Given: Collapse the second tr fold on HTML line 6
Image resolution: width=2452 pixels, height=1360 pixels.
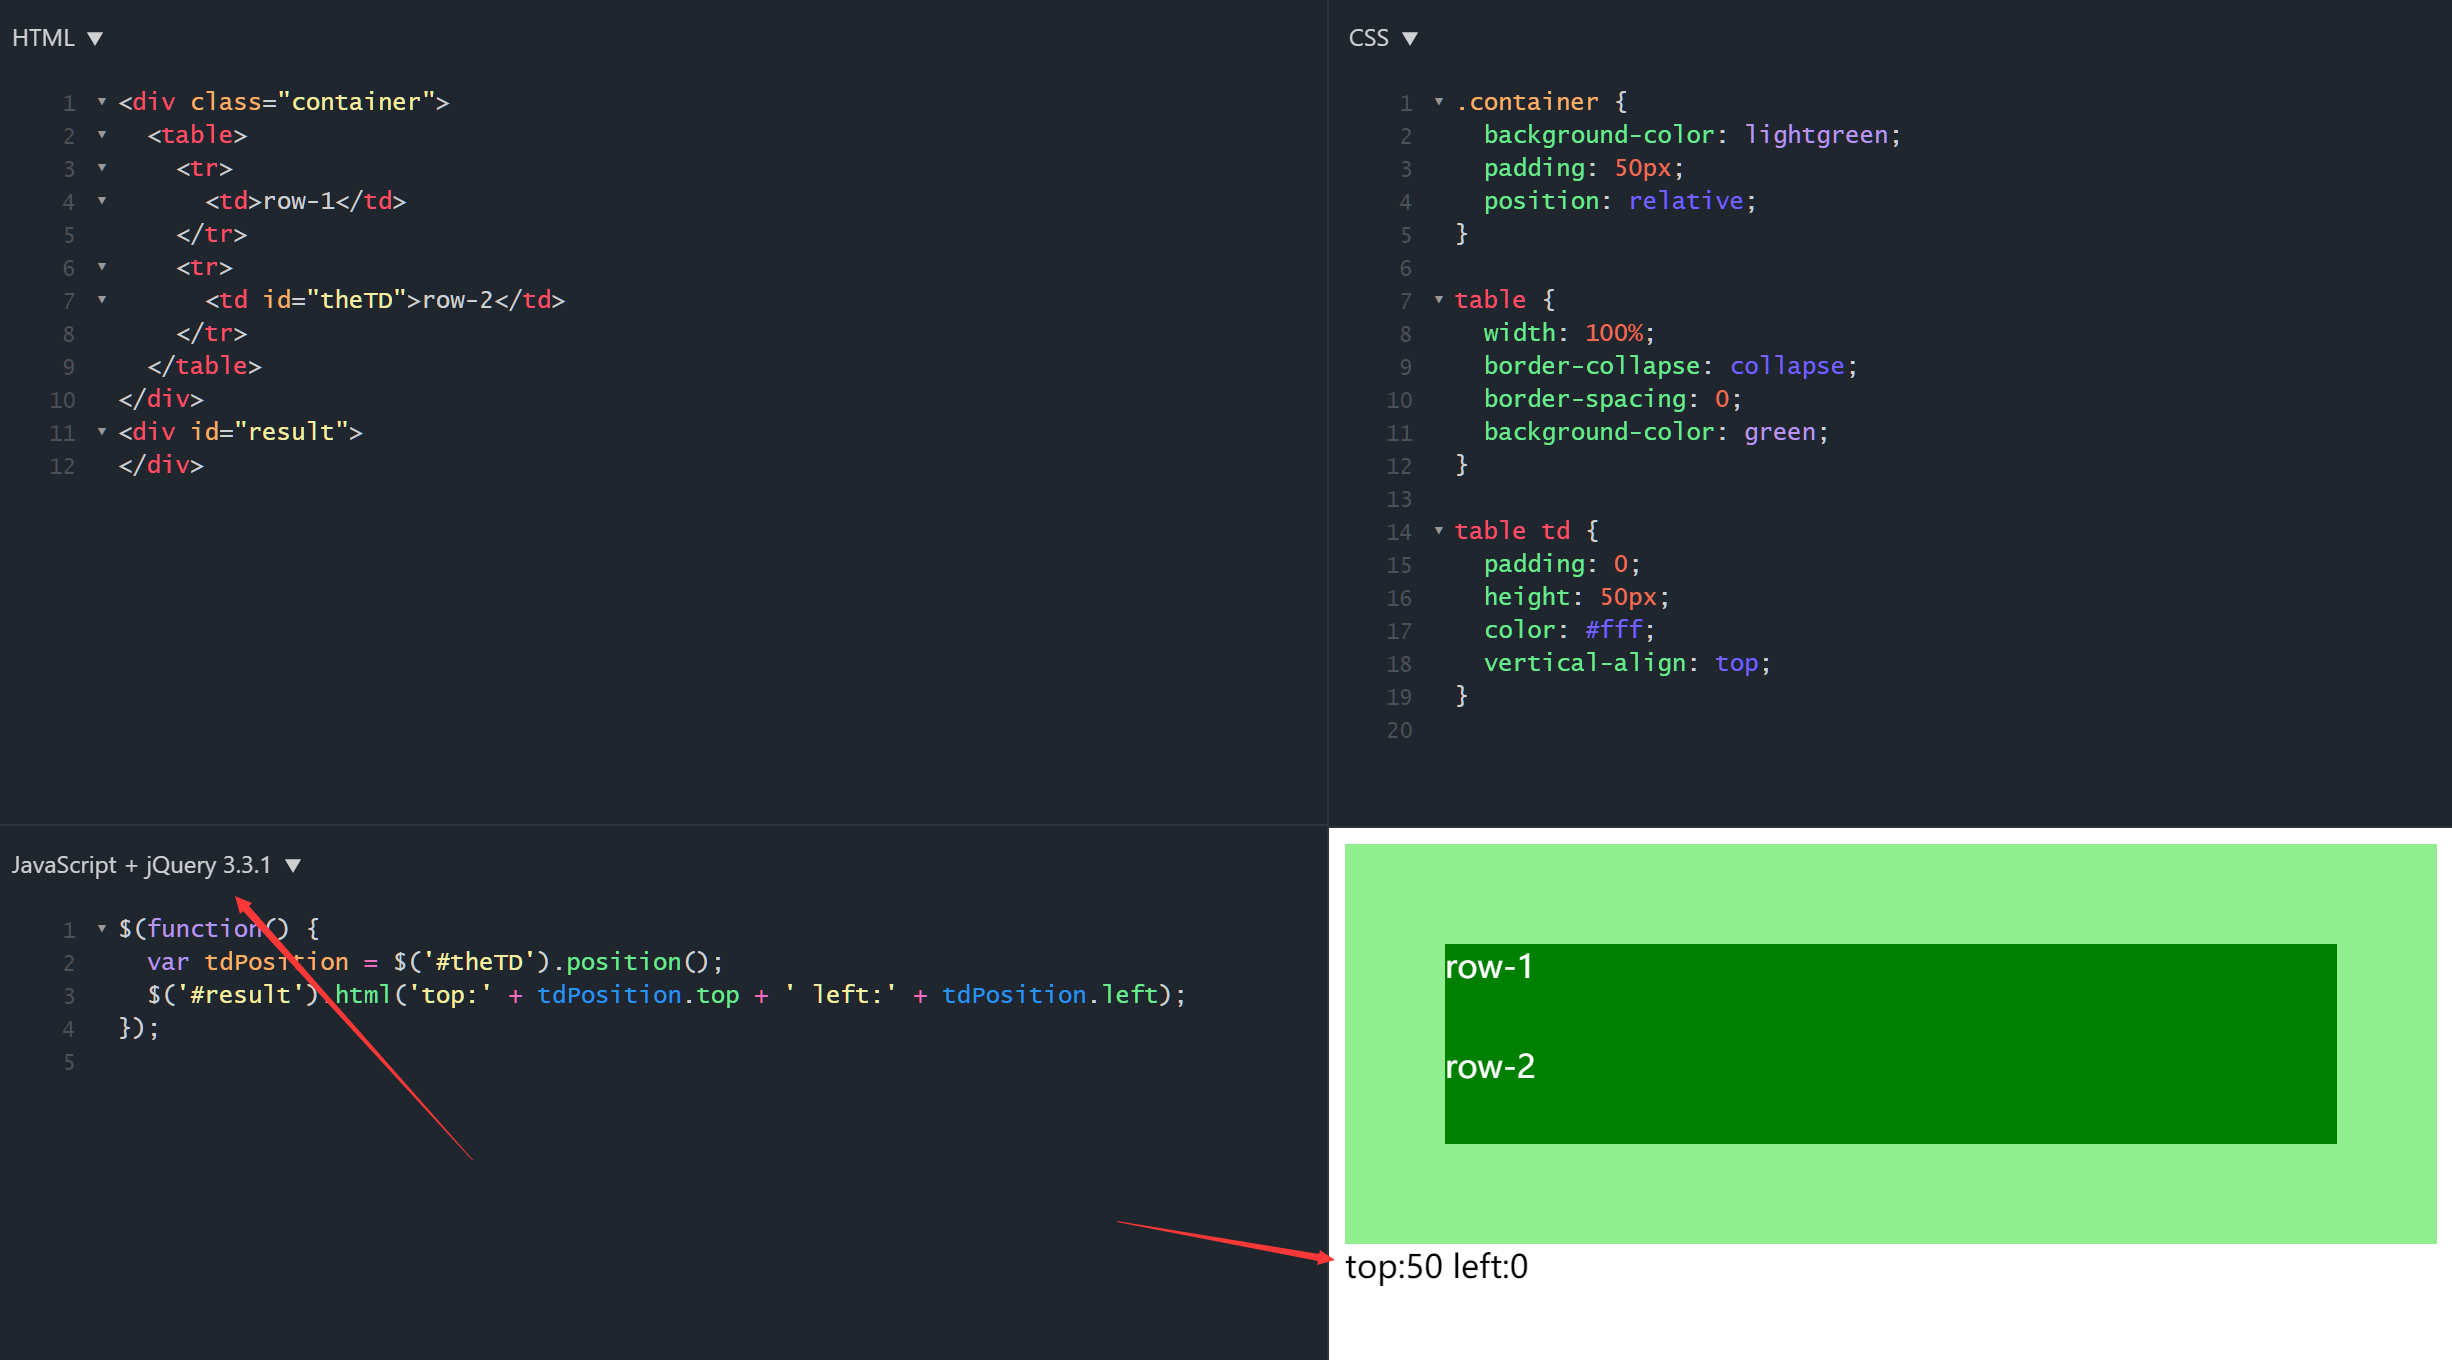Looking at the screenshot, I should (102, 267).
